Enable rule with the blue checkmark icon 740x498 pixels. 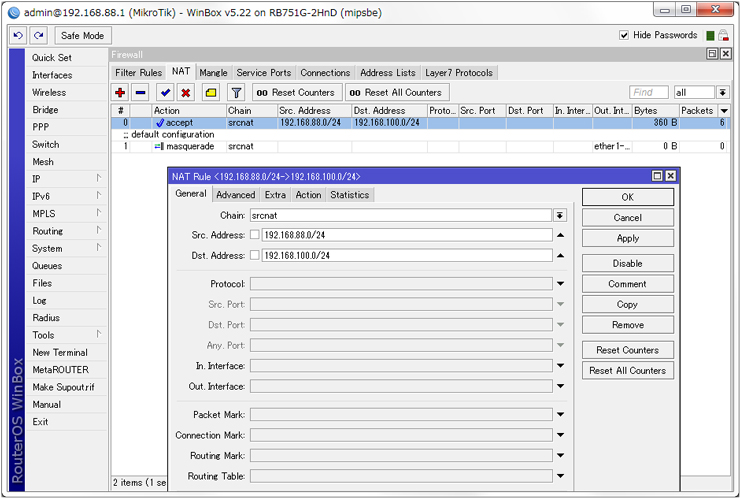coord(165,93)
